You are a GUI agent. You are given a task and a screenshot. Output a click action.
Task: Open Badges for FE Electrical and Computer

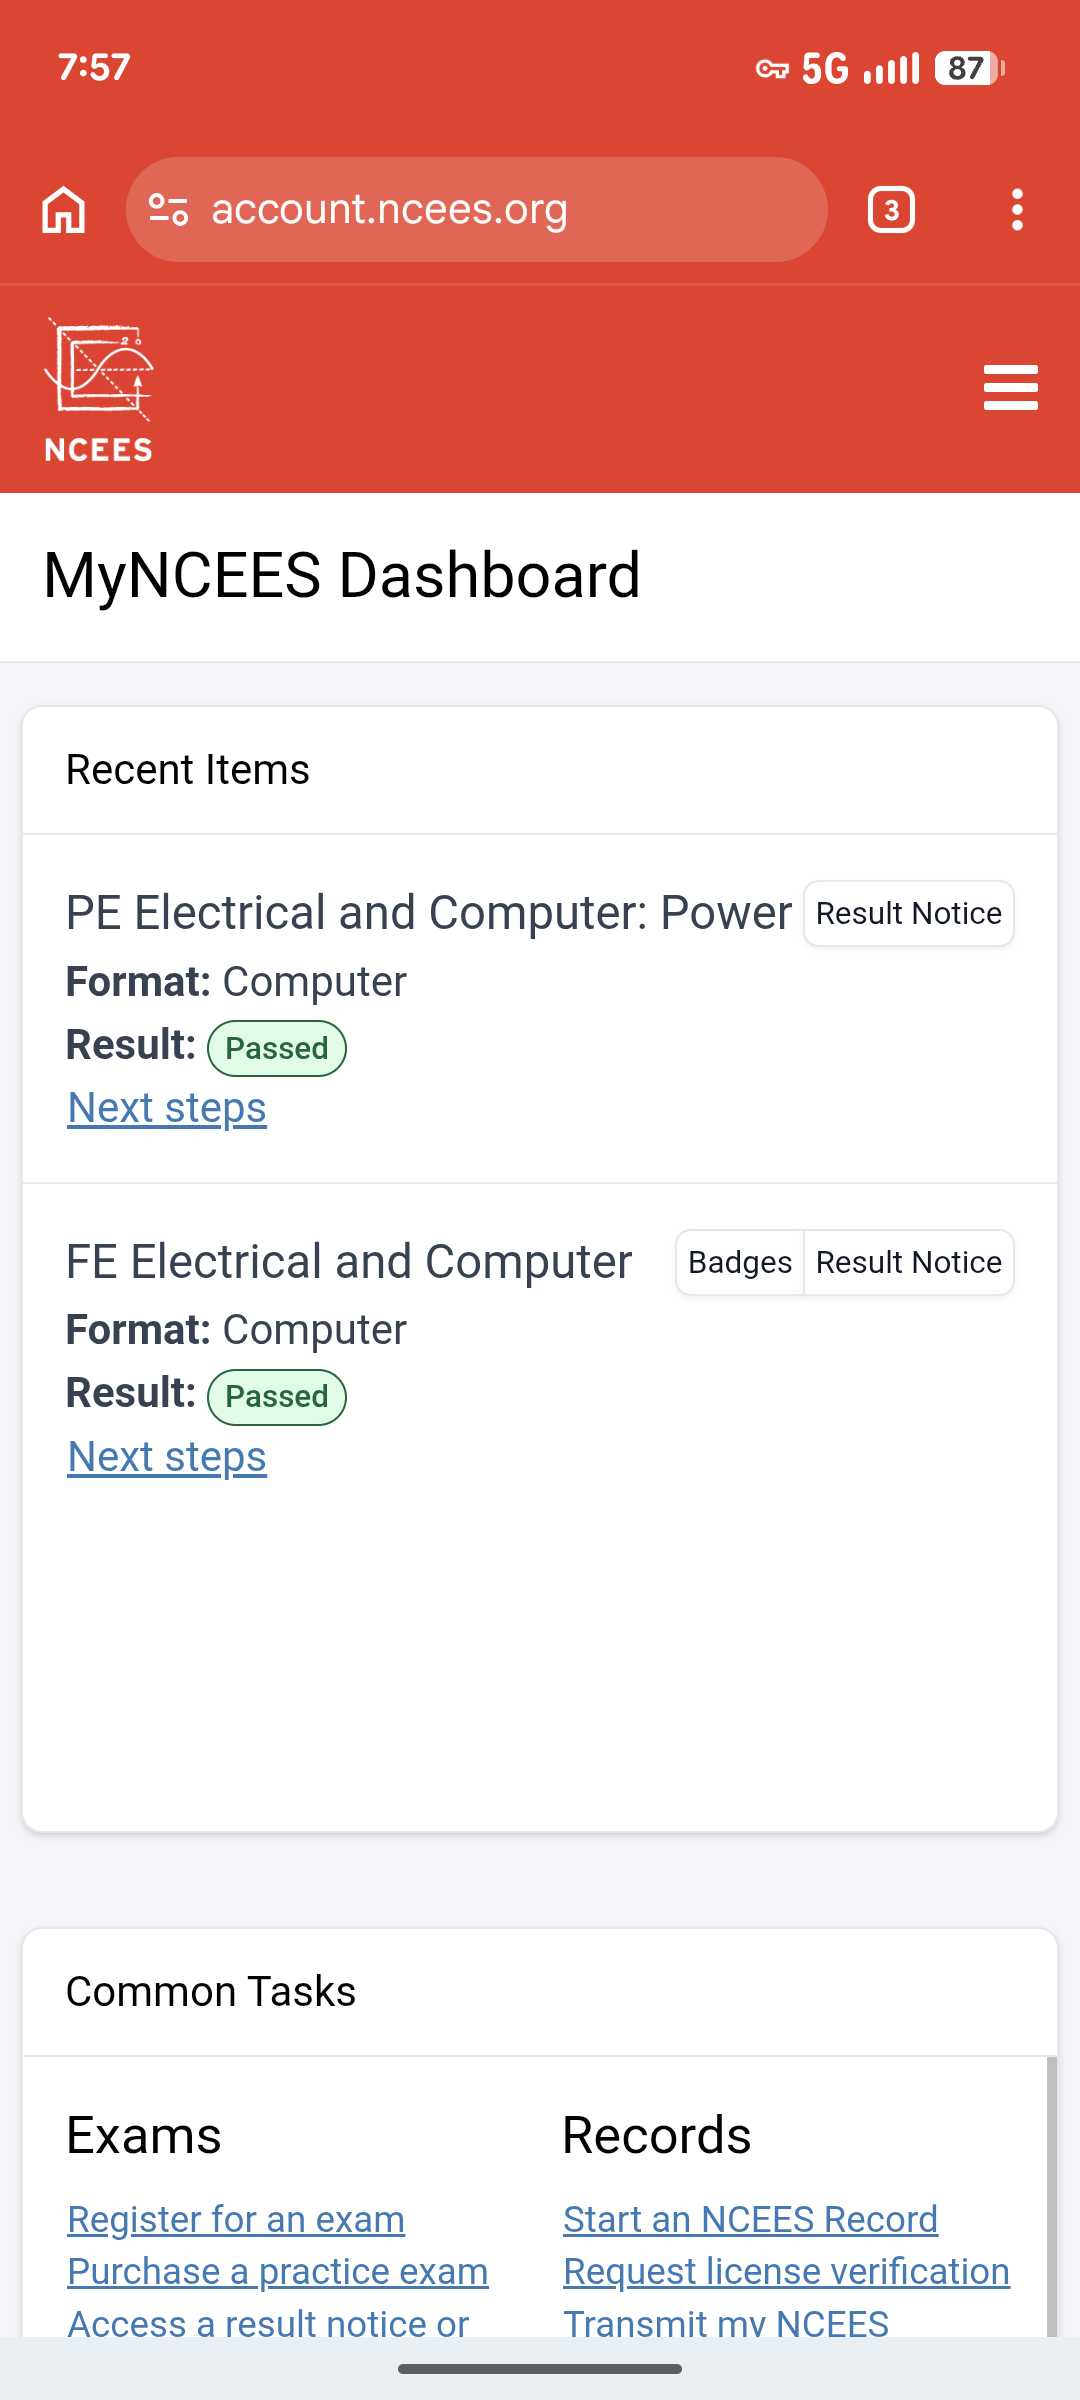click(x=740, y=1262)
